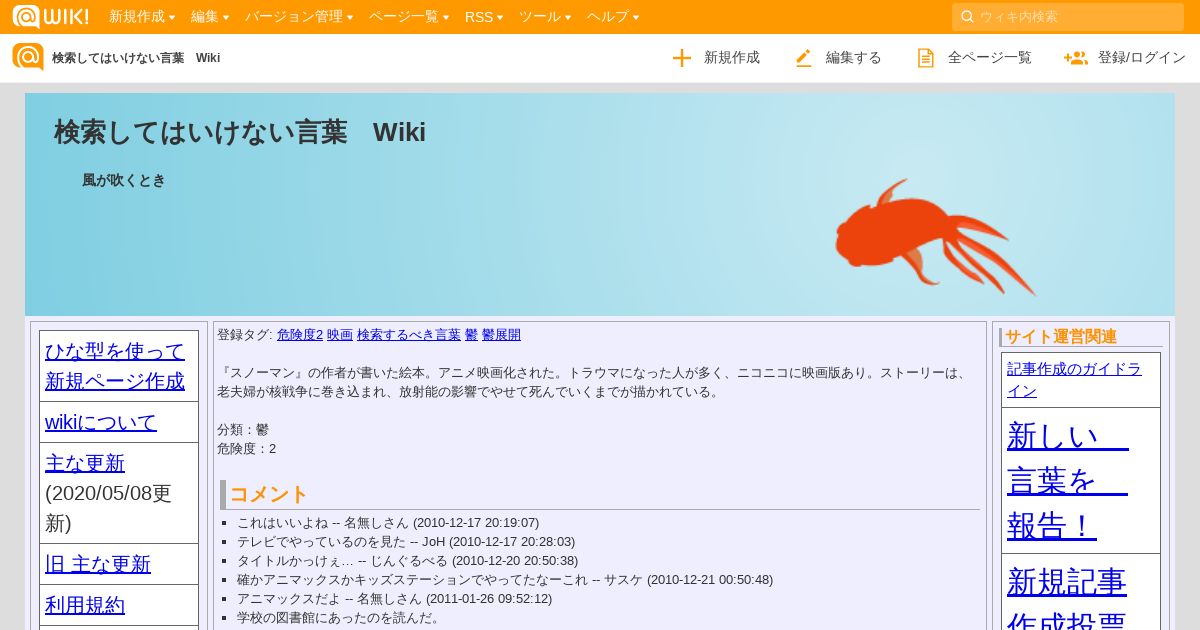
Task: Click the comment by JoH
Action: tap(406, 542)
